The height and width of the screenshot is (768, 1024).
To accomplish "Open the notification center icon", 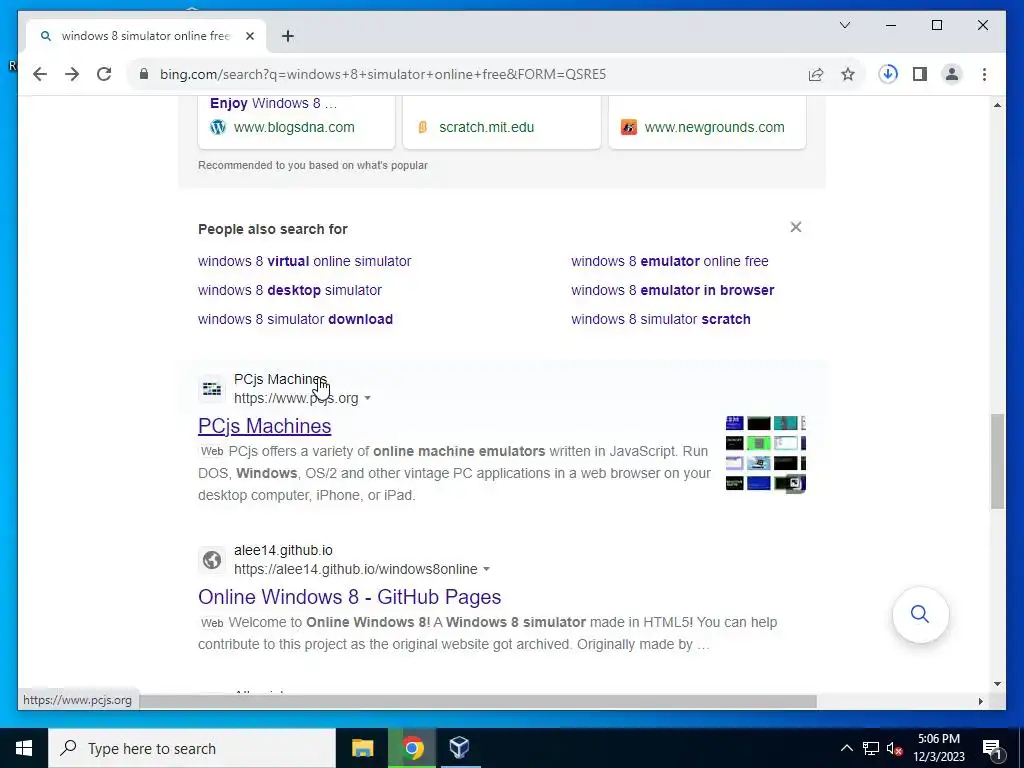I will click(x=992, y=749).
